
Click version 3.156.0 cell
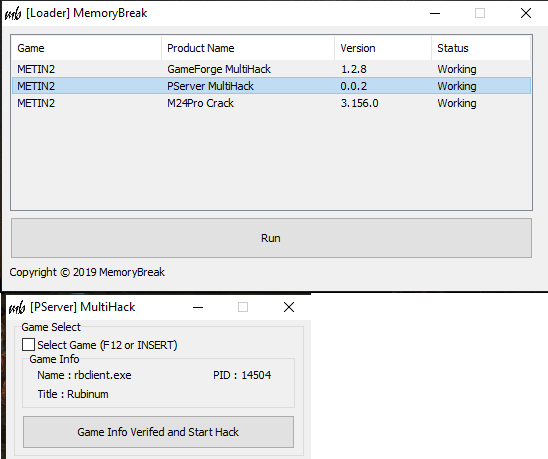(x=359, y=103)
